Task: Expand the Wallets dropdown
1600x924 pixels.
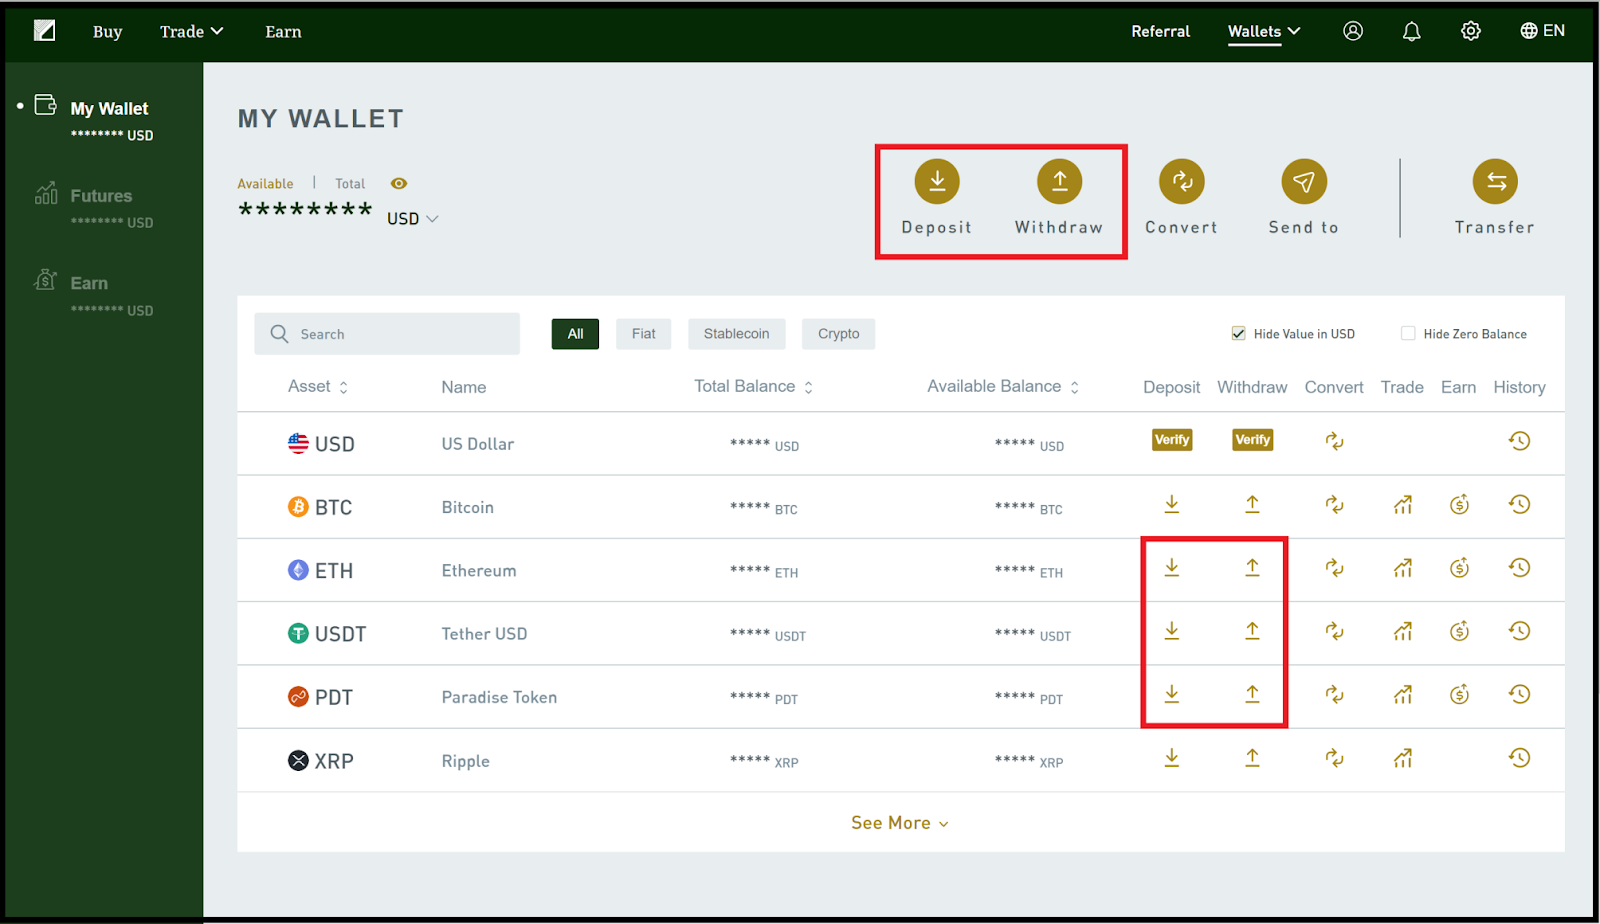Action: coord(1264,31)
